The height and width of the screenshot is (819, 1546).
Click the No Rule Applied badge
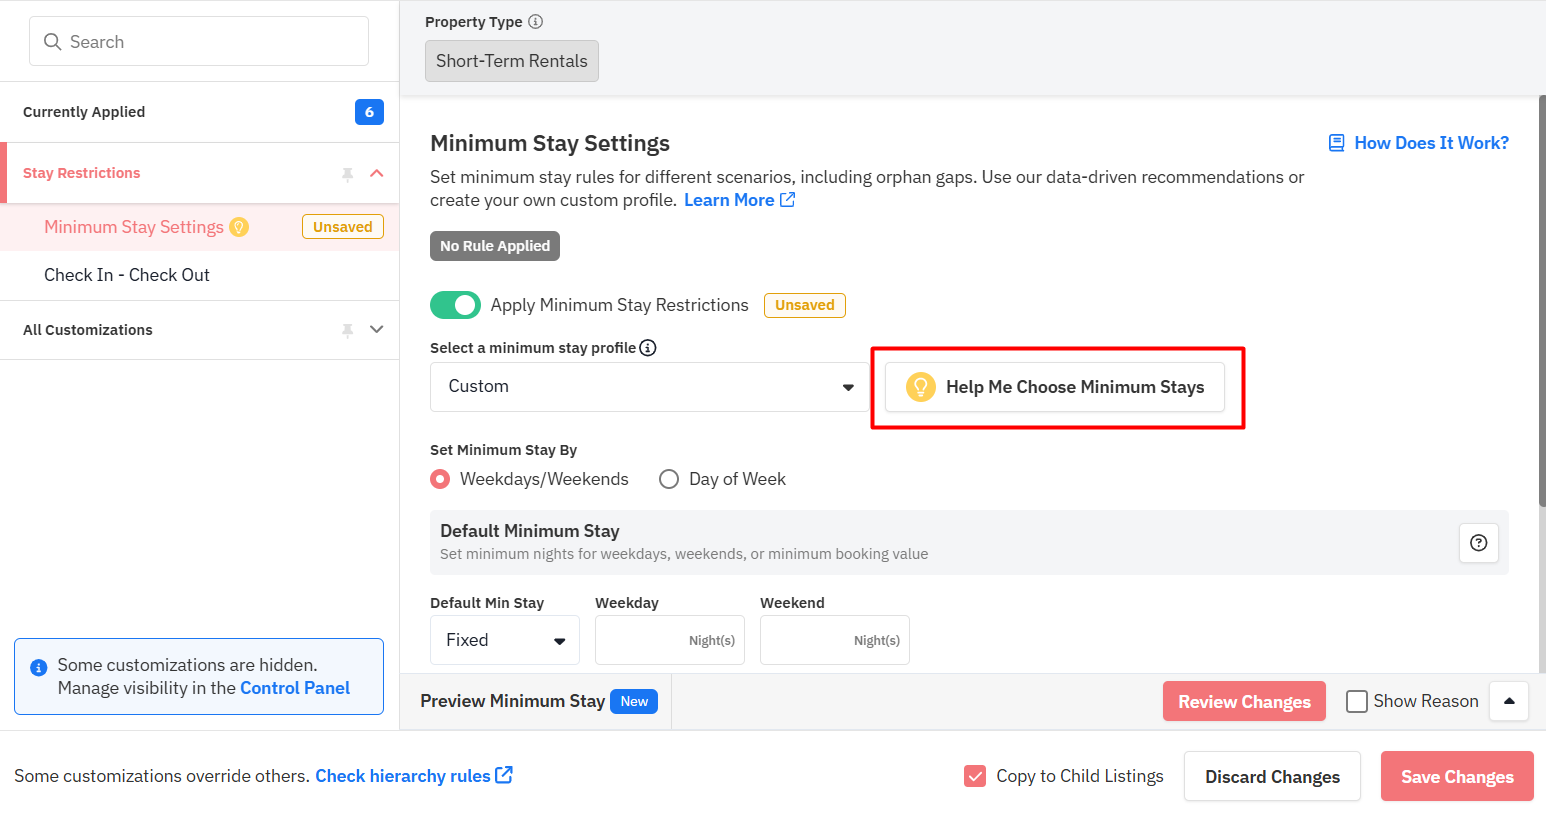[x=495, y=246]
